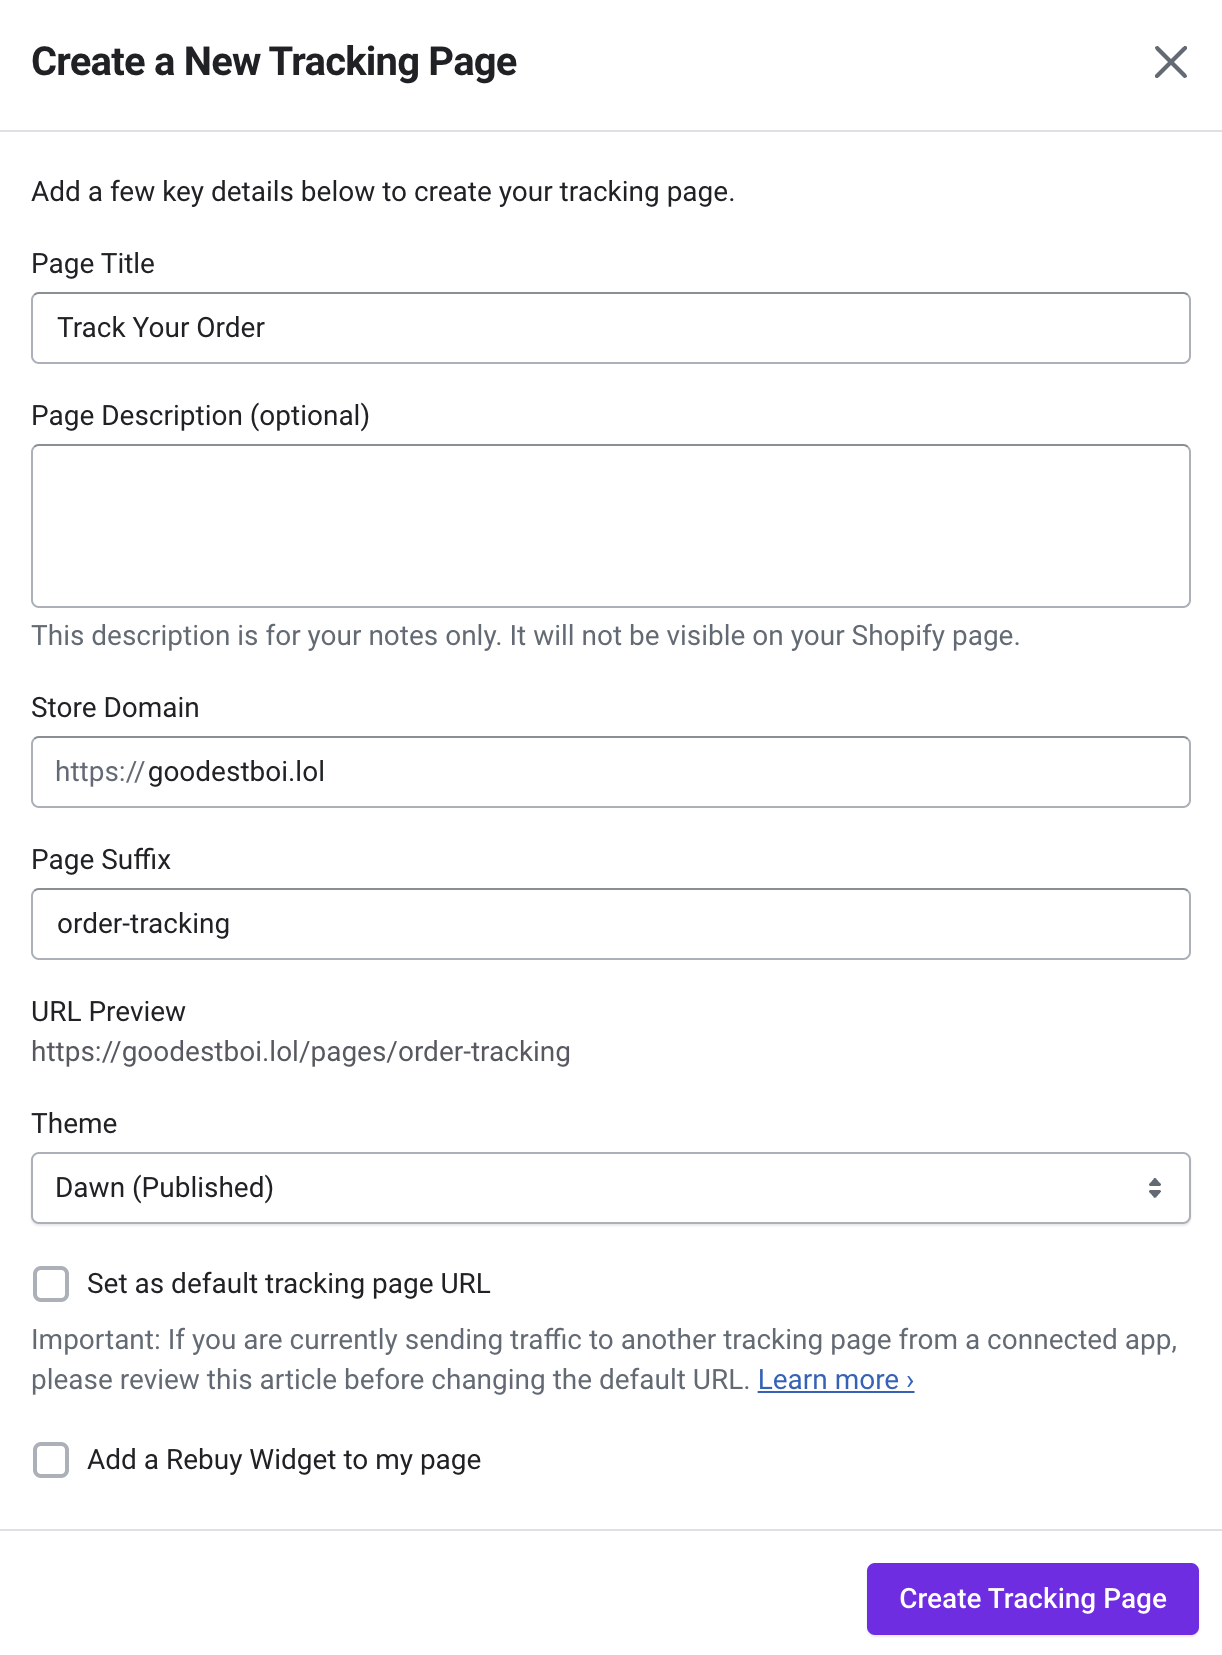Click the Page Title label

pyautogui.click(x=93, y=264)
